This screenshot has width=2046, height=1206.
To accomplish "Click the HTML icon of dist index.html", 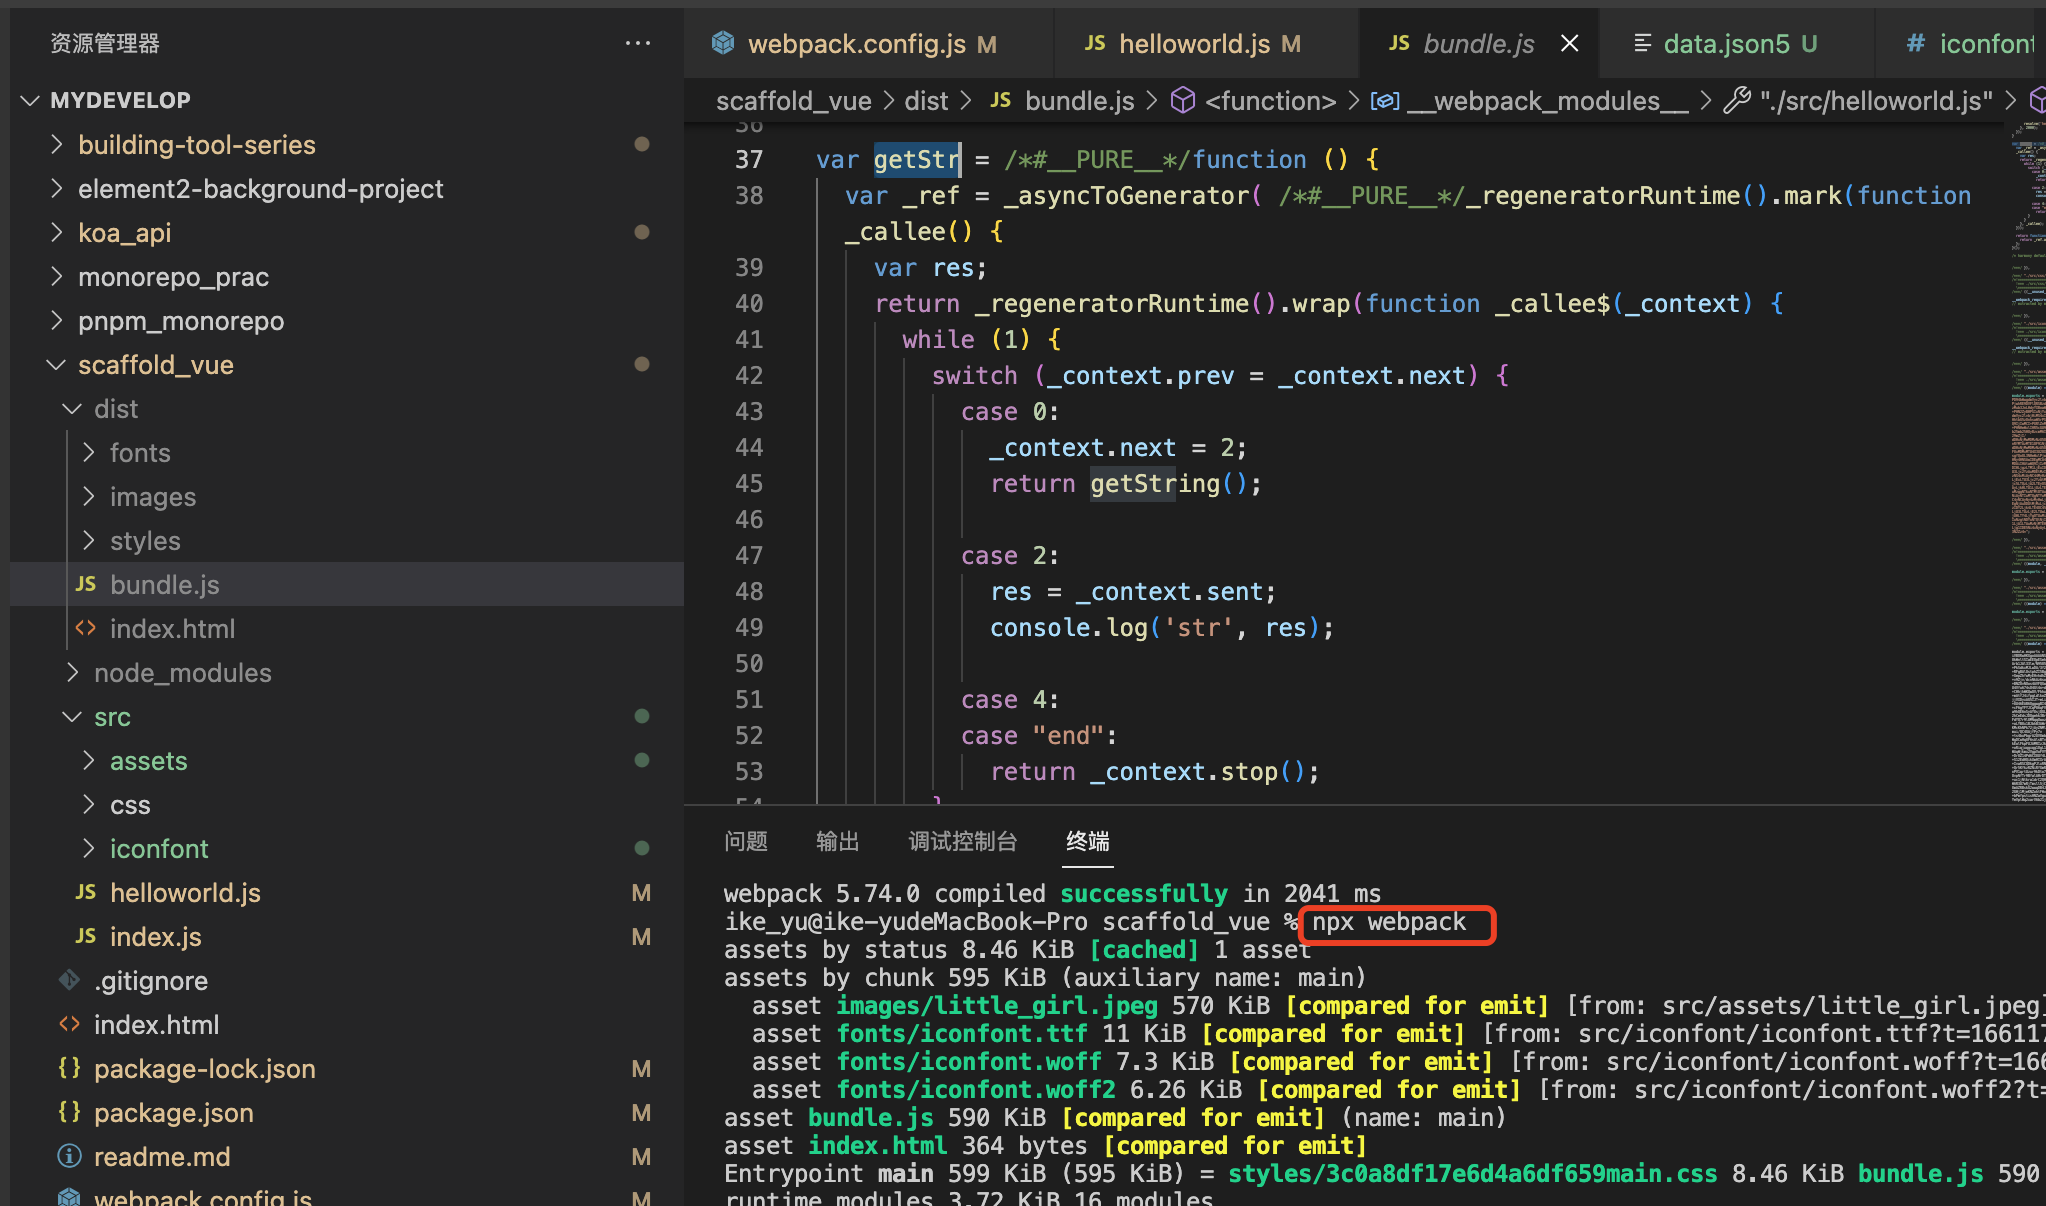I will 86,628.
